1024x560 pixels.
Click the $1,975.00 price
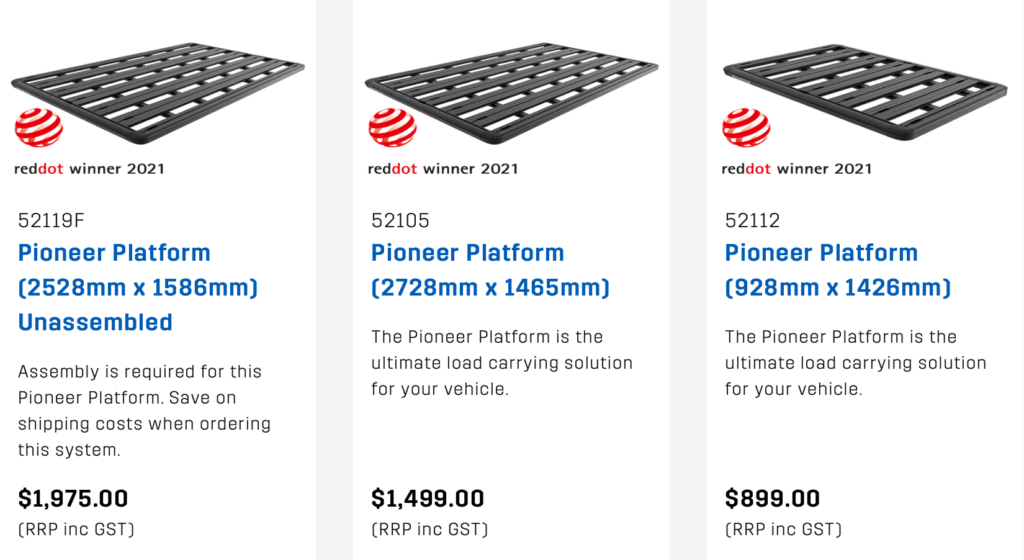(x=73, y=499)
